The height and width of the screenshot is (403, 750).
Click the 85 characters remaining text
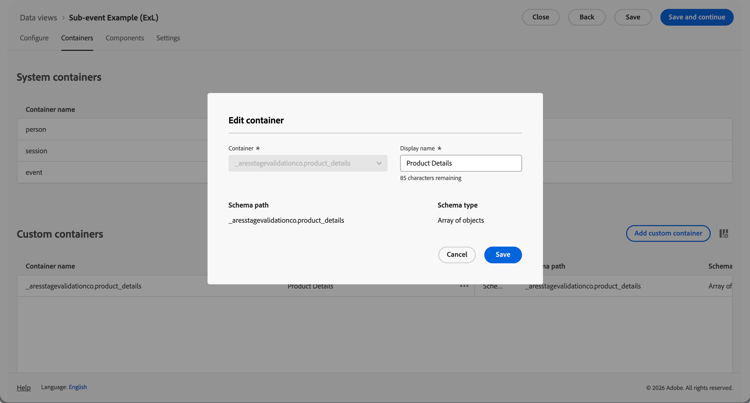(430, 178)
